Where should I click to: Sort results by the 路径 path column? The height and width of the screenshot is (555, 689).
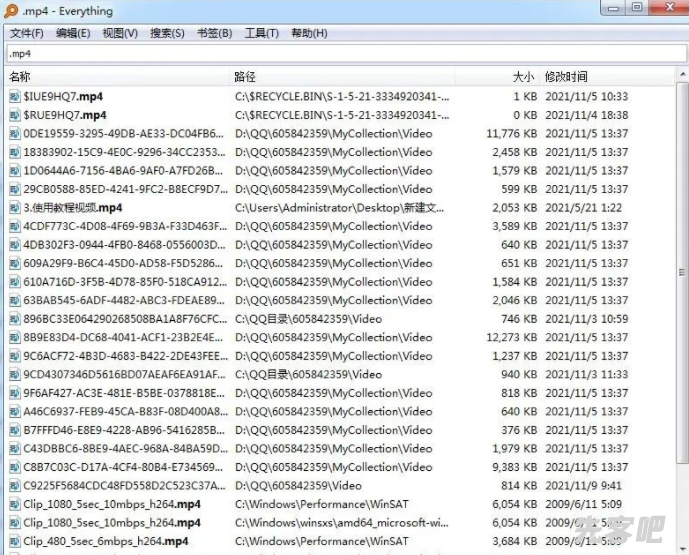click(245, 76)
